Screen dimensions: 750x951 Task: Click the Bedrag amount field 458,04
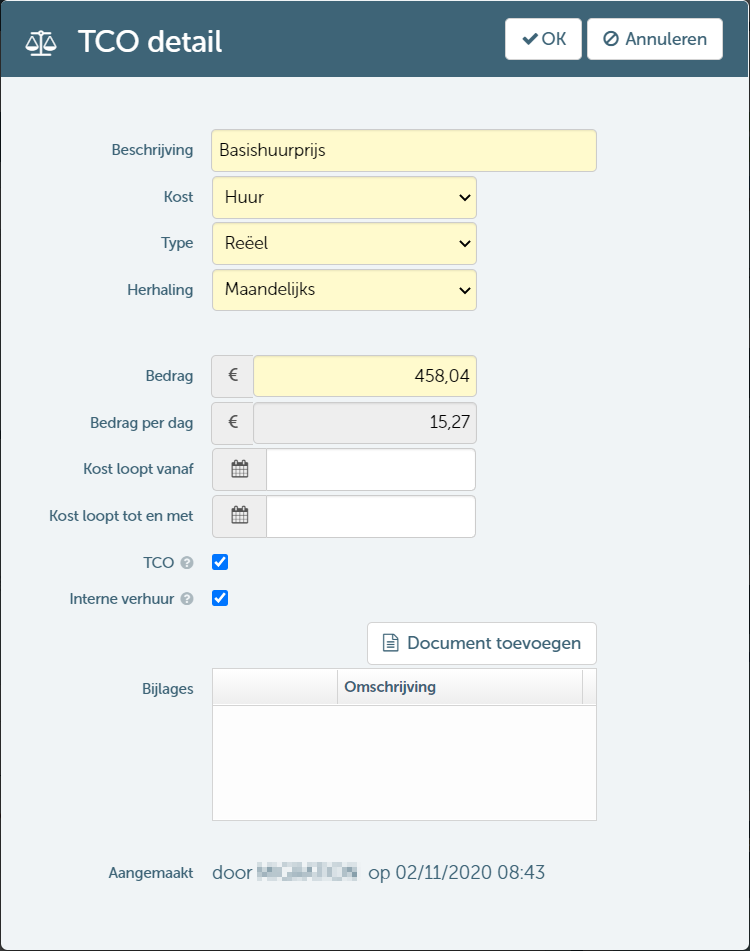(365, 376)
